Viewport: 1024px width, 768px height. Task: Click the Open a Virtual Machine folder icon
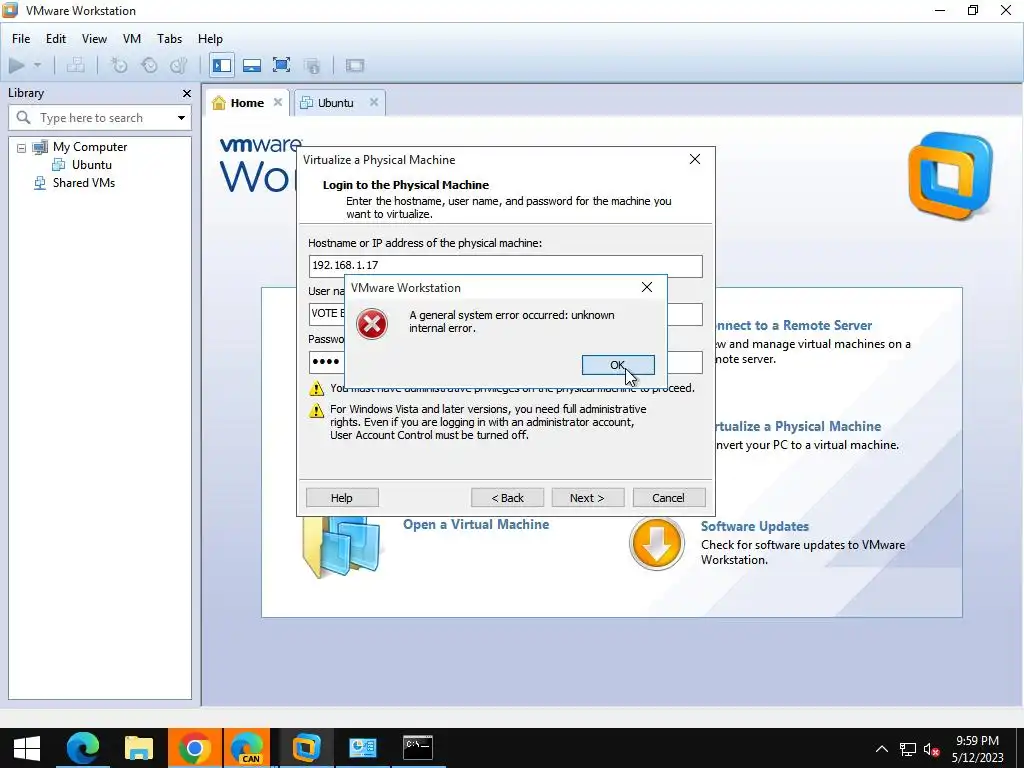tap(341, 547)
